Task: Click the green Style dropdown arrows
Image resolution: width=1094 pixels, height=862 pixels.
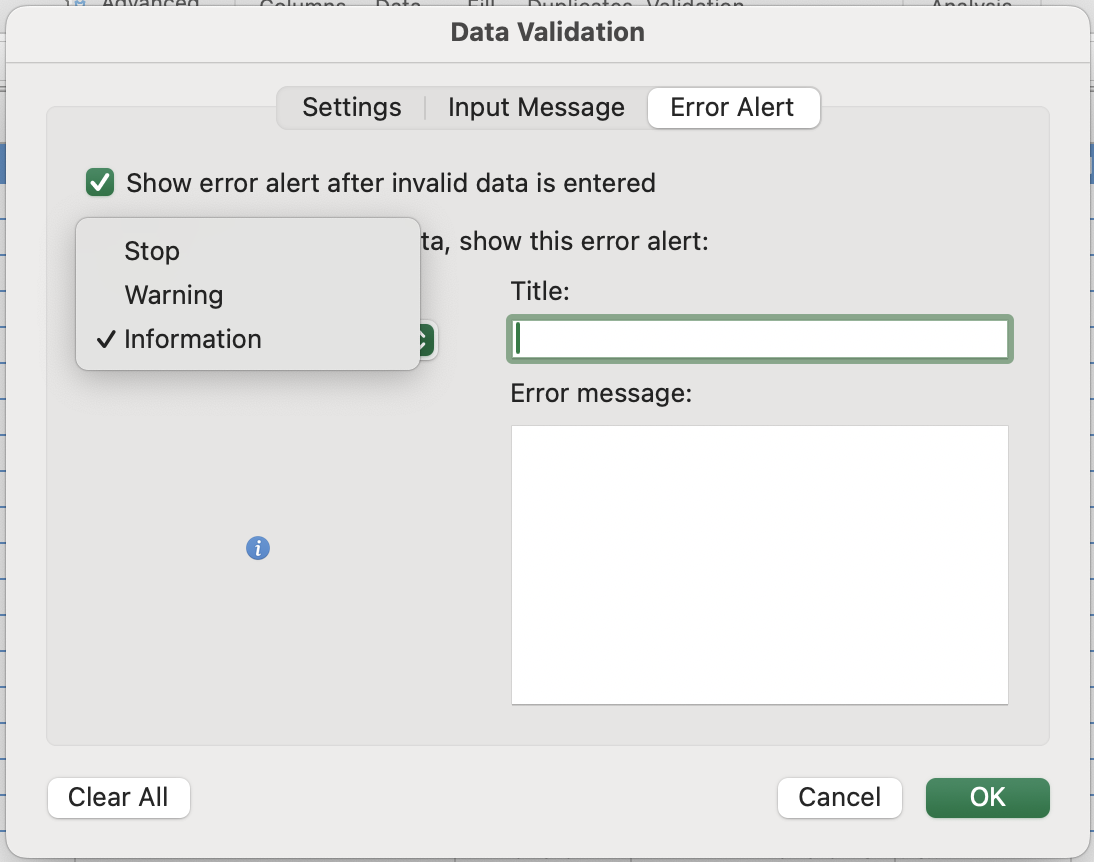Action: pyautogui.click(x=426, y=340)
